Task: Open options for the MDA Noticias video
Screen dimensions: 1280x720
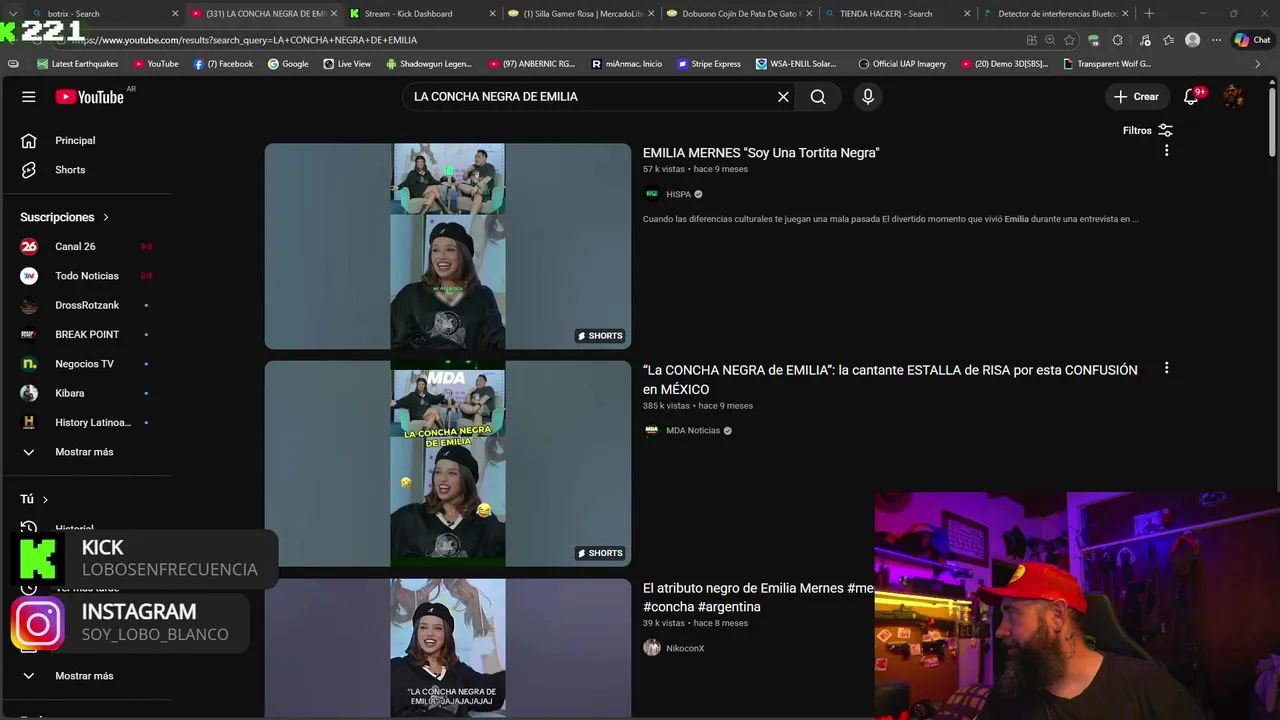Action: (1166, 369)
